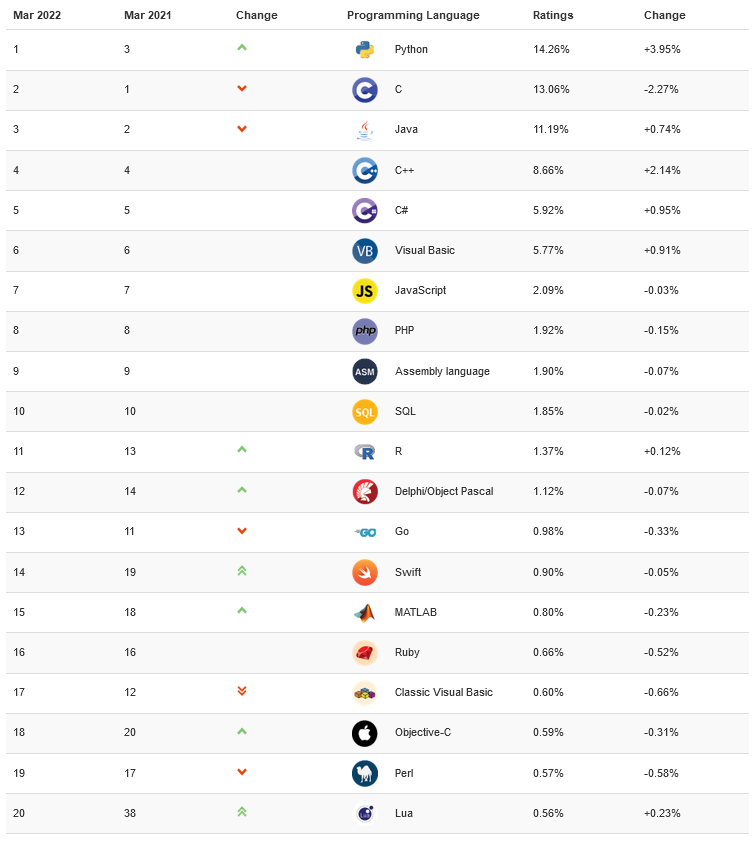This screenshot has width=756, height=848.
Task: Click the green up arrow in Python row
Action: tap(242, 48)
